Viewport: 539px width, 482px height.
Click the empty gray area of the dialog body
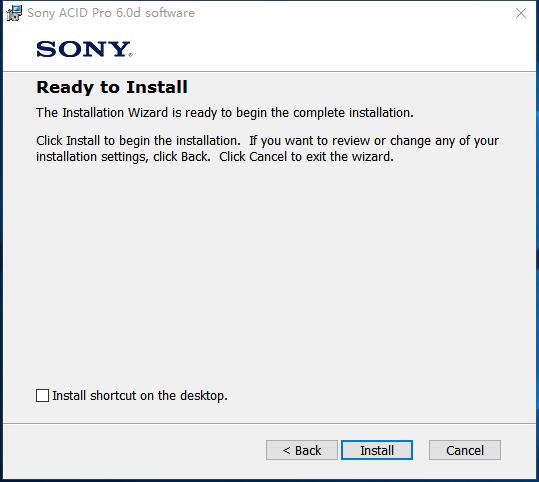[x=269, y=272]
